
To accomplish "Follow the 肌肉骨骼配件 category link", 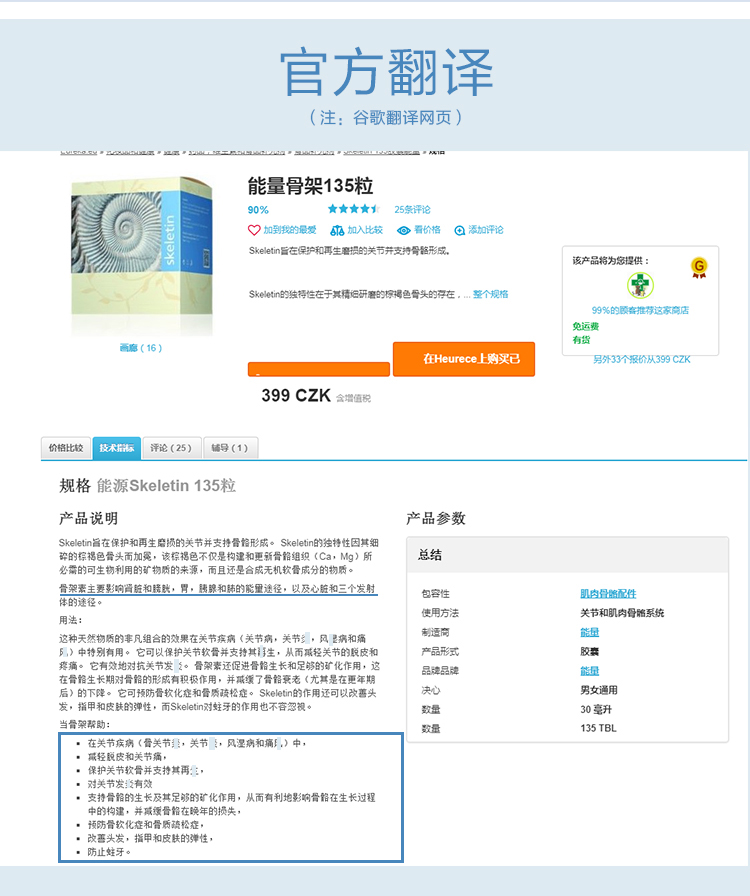I will (x=608, y=594).
